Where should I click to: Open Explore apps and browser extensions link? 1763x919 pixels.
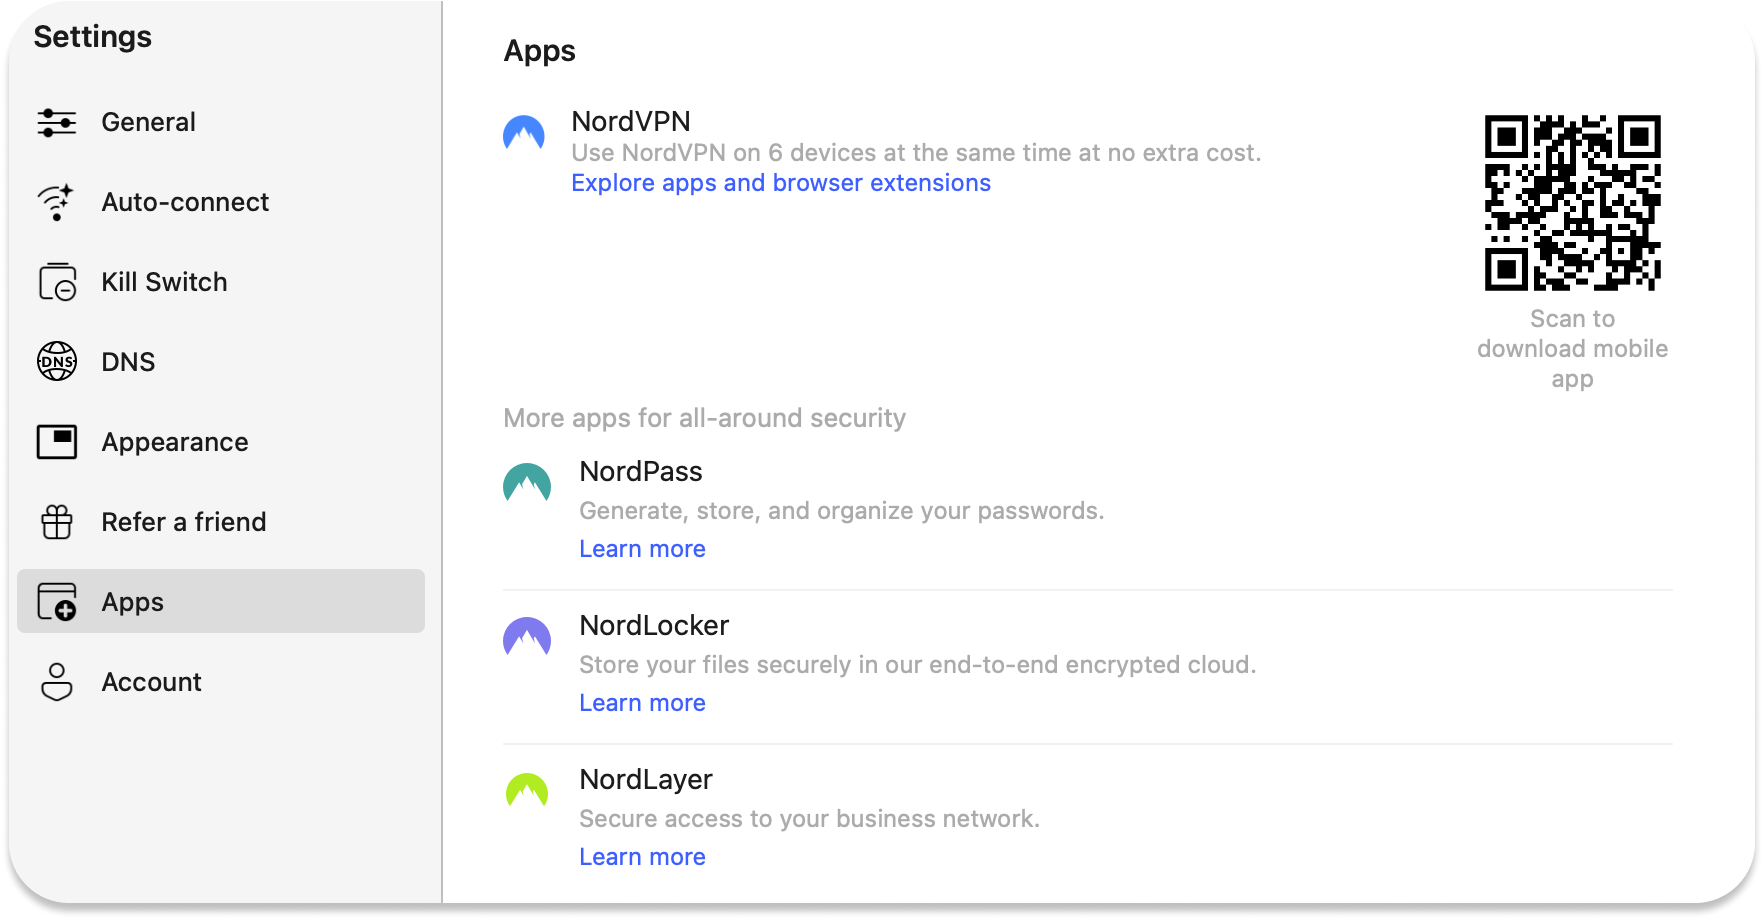[x=780, y=183]
